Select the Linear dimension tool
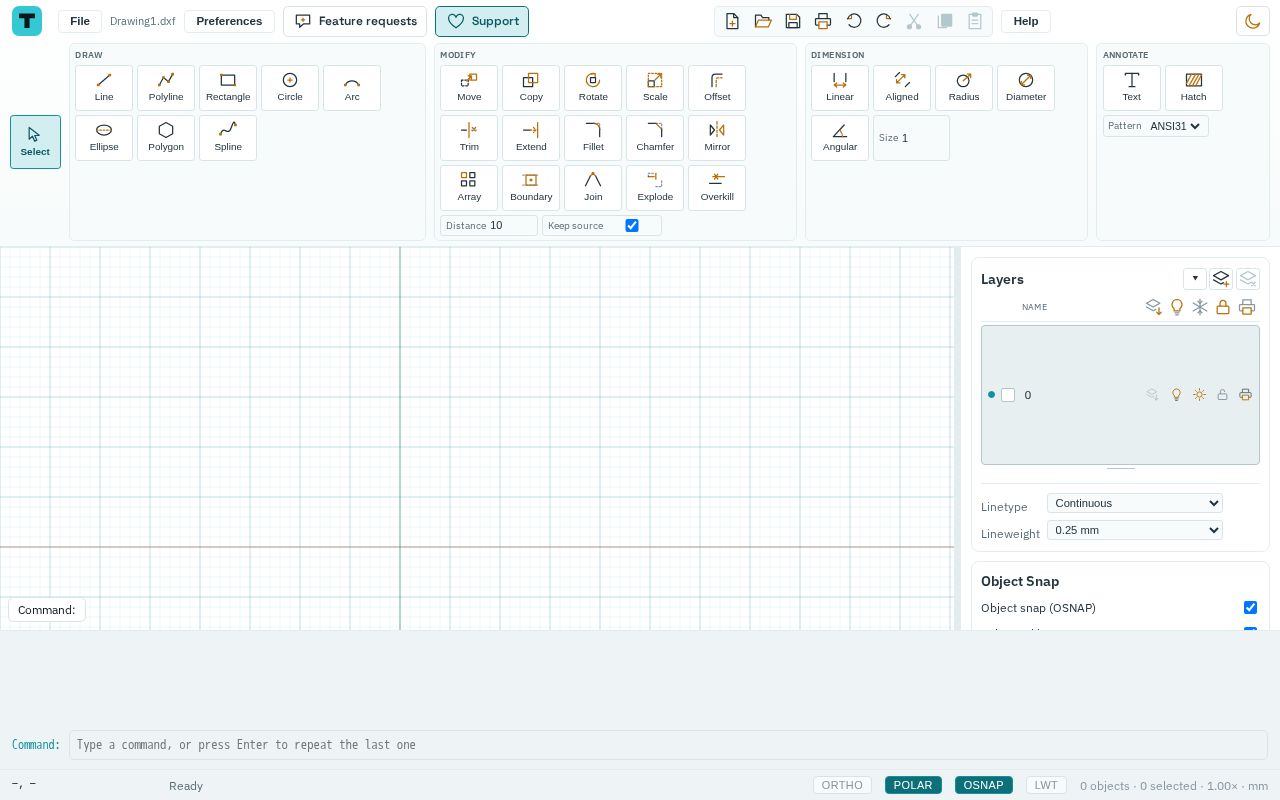 pyautogui.click(x=840, y=88)
